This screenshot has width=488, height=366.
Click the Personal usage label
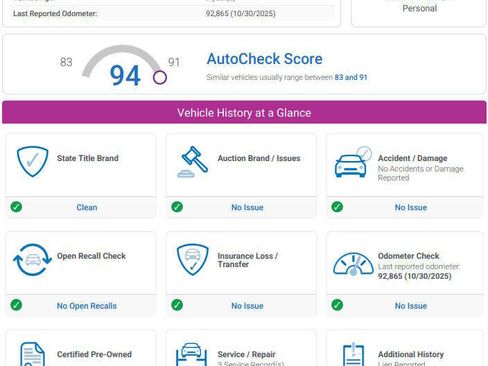(x=420, y=8)
